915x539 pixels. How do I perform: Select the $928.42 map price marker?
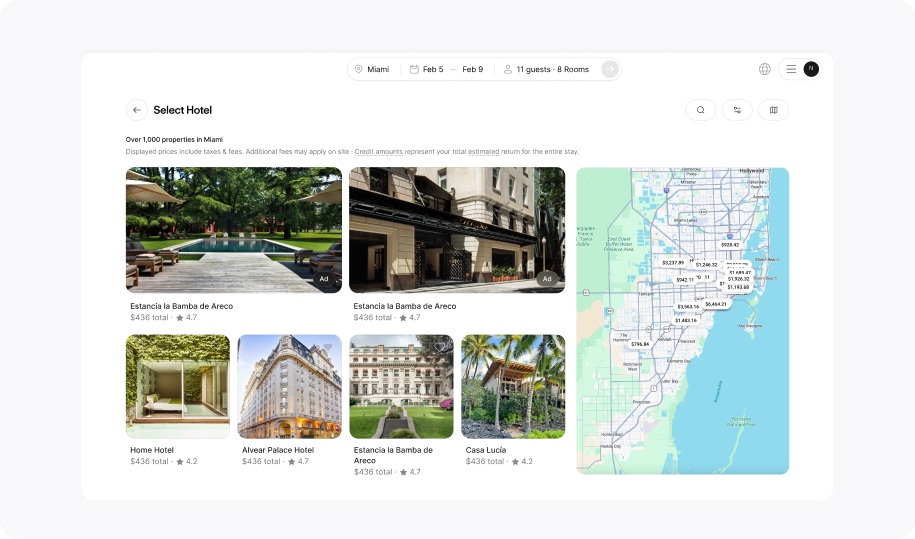[x=729, y=245]
